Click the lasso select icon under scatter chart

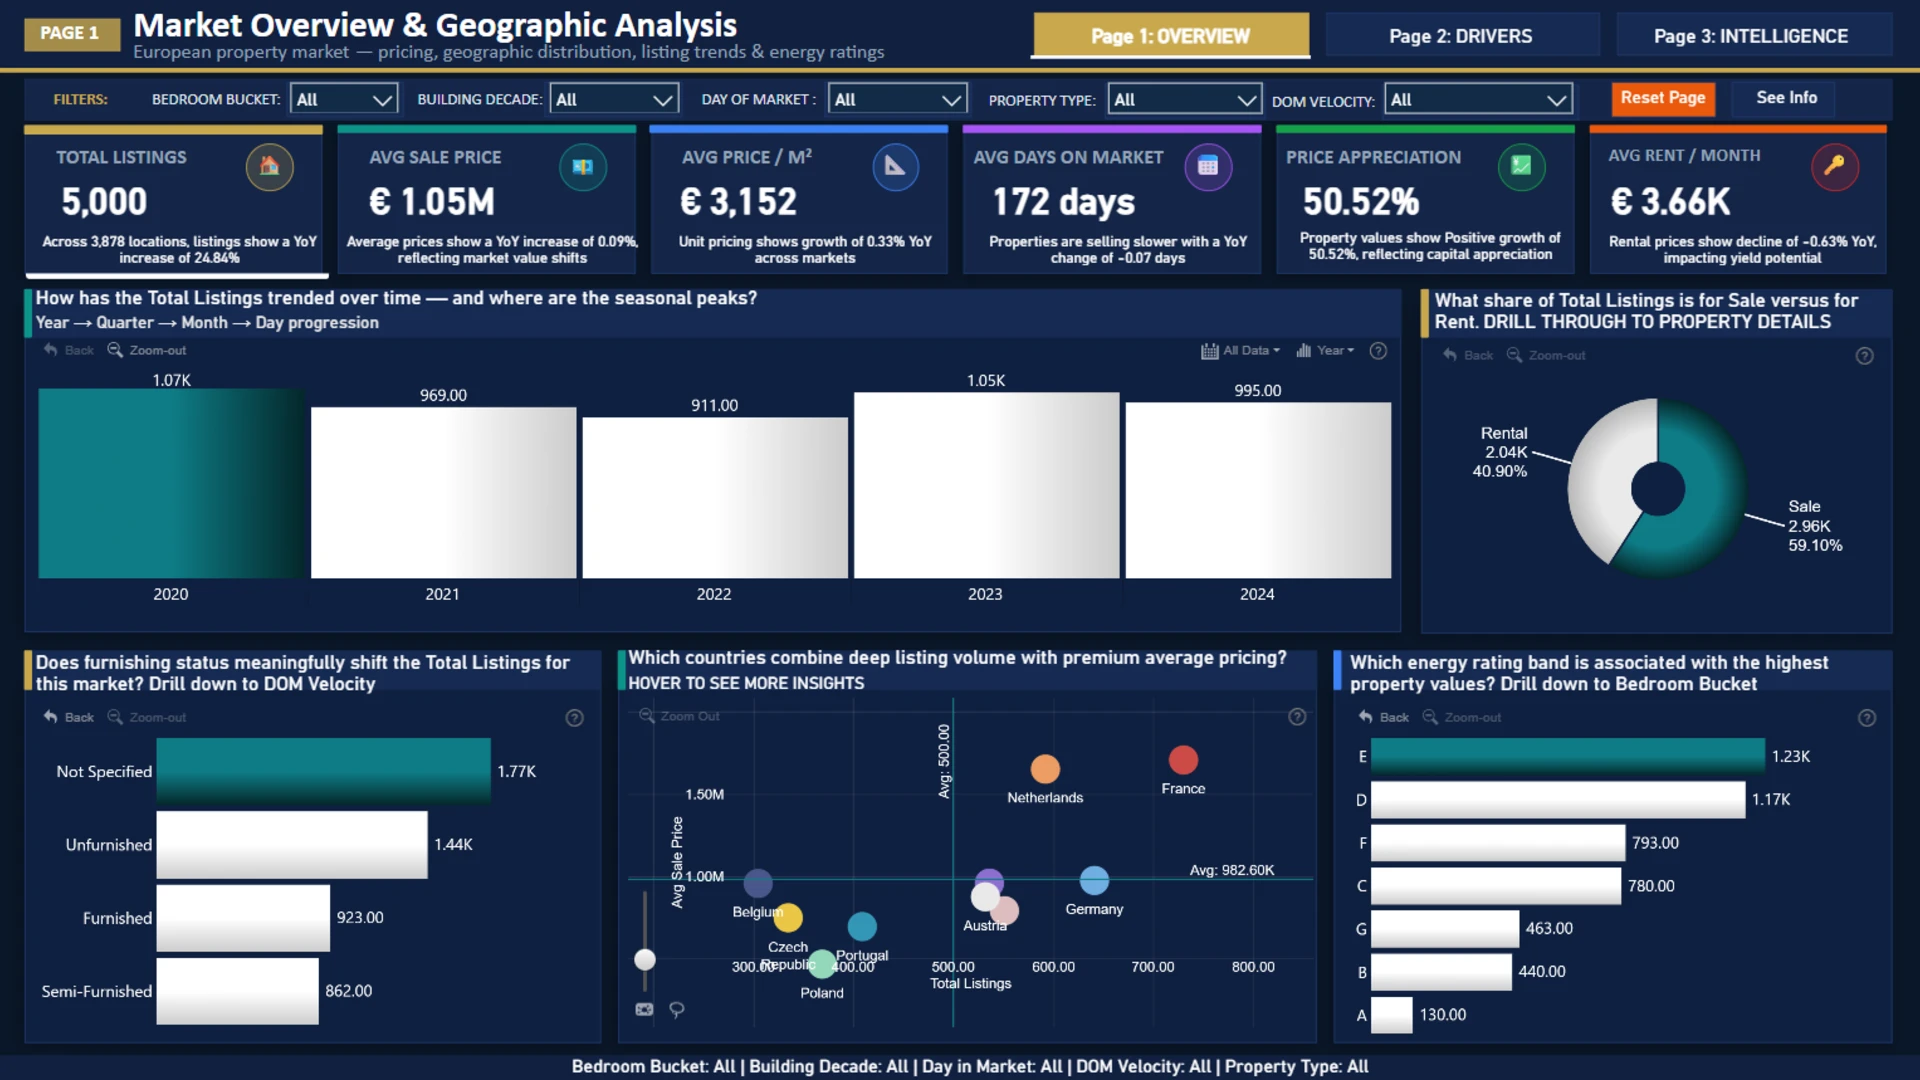click(677, 1010)
